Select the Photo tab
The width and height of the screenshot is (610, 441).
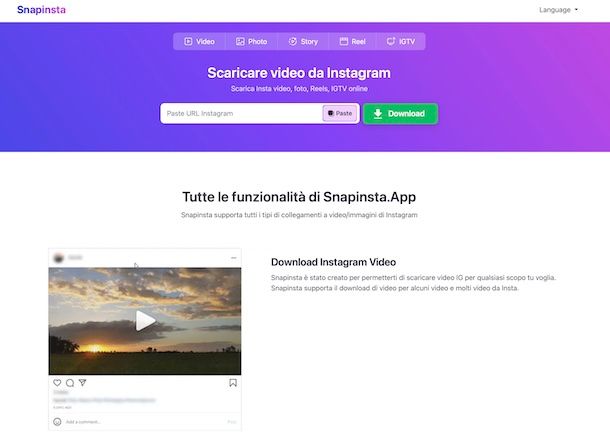252,42
